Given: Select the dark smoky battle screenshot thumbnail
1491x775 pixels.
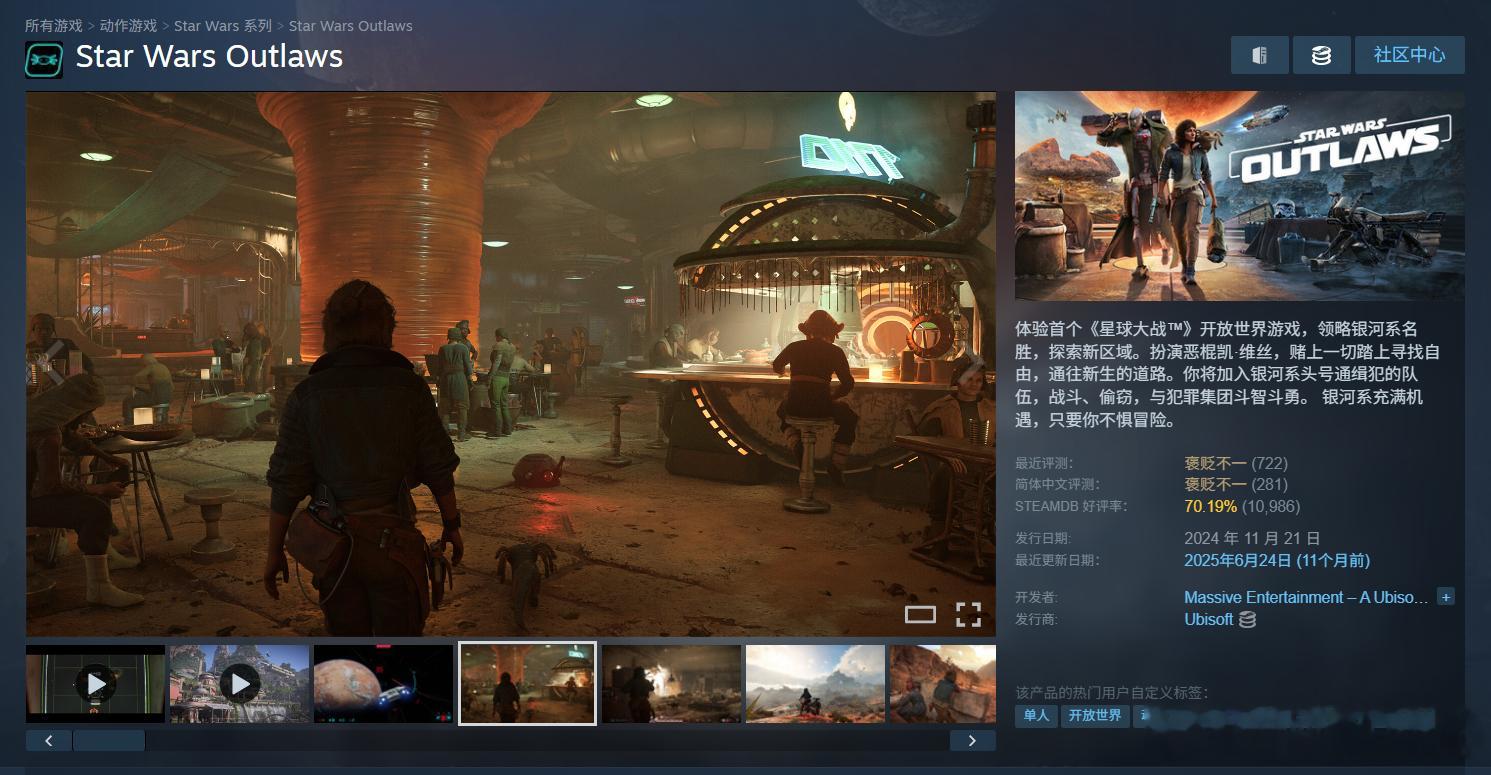Looking at the screenshot, I should 671,683.
